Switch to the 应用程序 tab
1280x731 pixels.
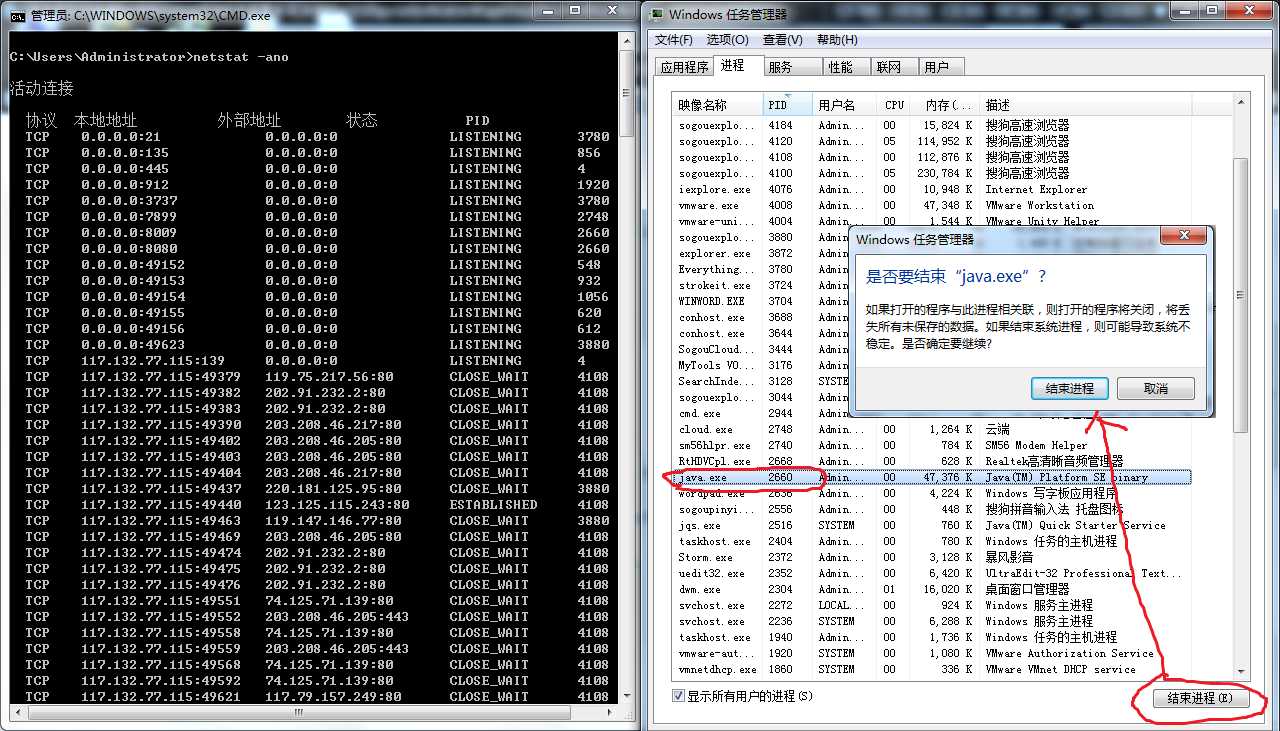pos(684,67)
